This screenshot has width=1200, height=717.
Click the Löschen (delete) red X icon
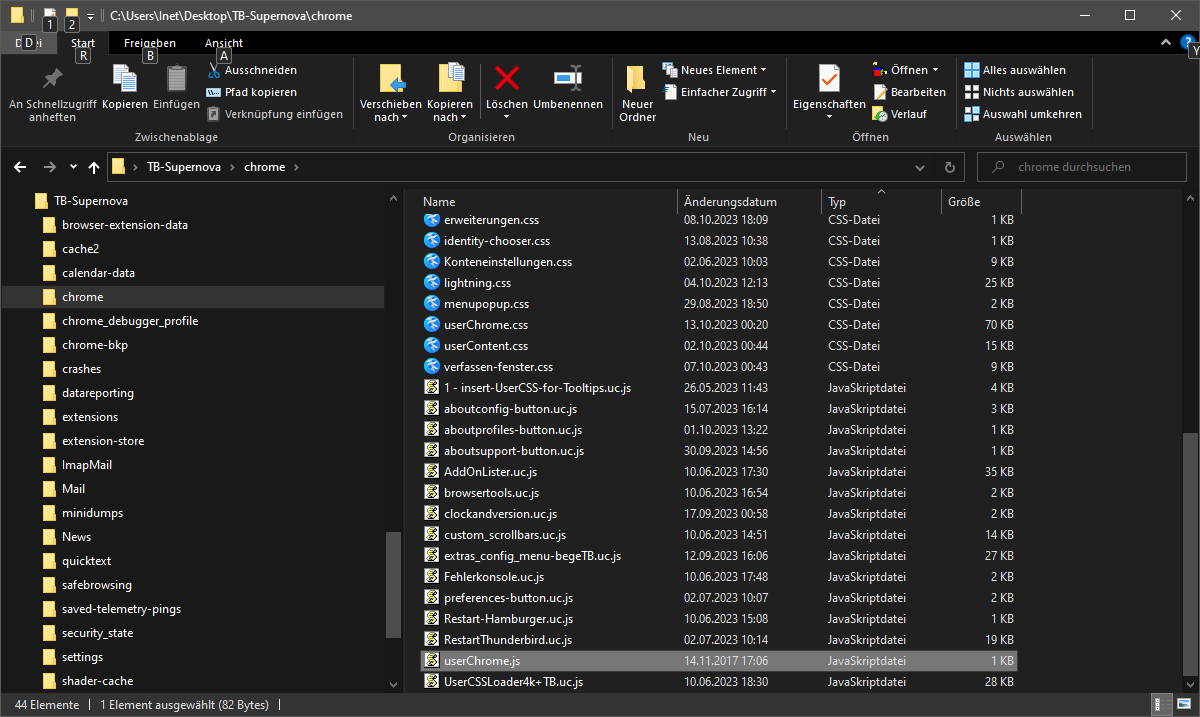507,79
